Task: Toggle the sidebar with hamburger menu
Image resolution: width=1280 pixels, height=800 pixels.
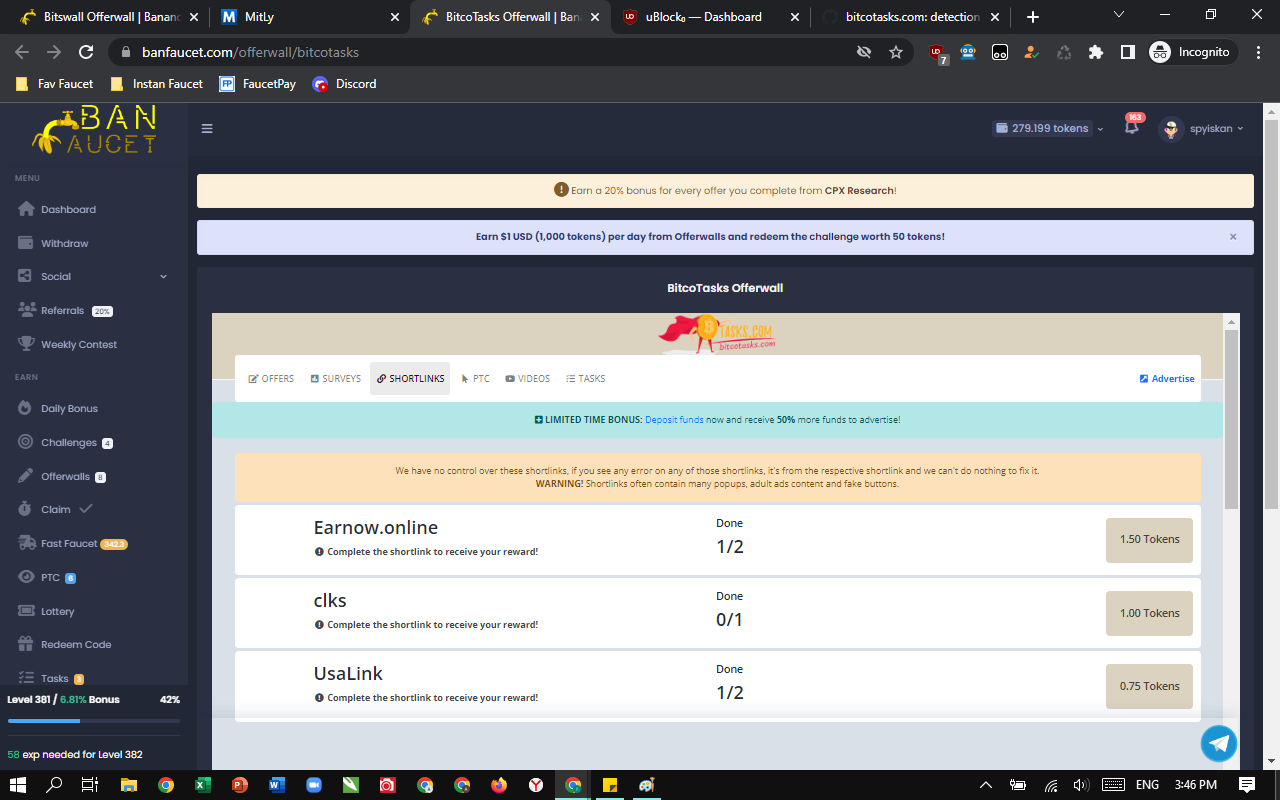Action: [x=208, y=128]
